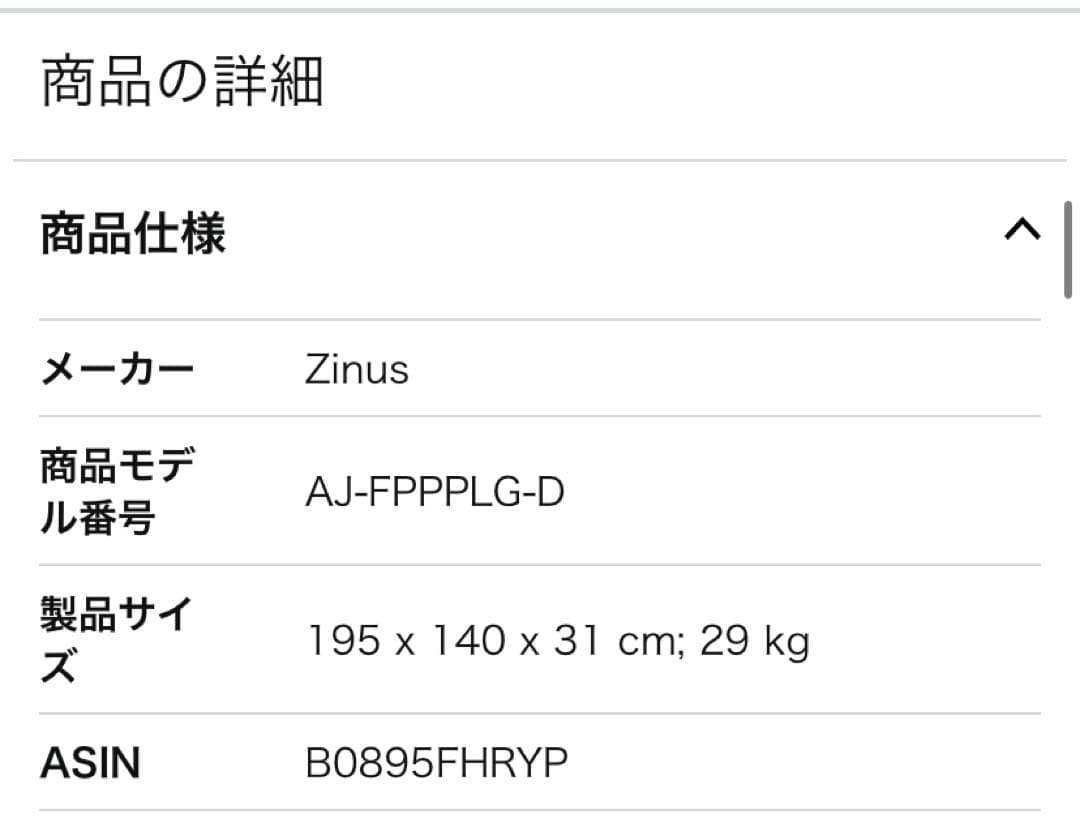Click the manufacturer value Zinus
Image resolution: width=1080 pixels, height=830 pixels.
pos(355,369)
